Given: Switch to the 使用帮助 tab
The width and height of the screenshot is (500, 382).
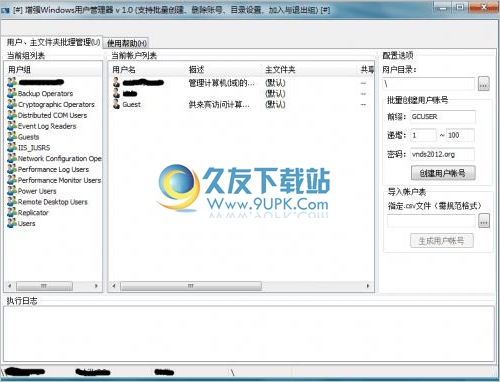Looking at the screenshot, I should pyautogui.click(x=126, y=43).
